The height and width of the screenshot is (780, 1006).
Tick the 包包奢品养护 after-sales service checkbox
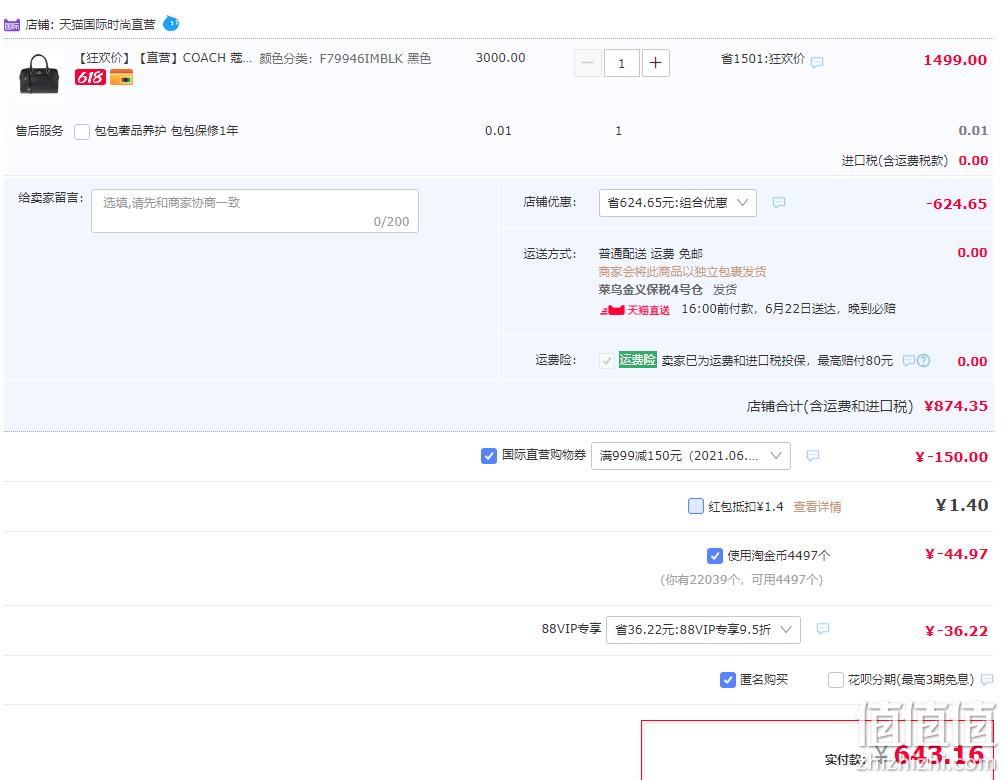click(x=82, y=131)
